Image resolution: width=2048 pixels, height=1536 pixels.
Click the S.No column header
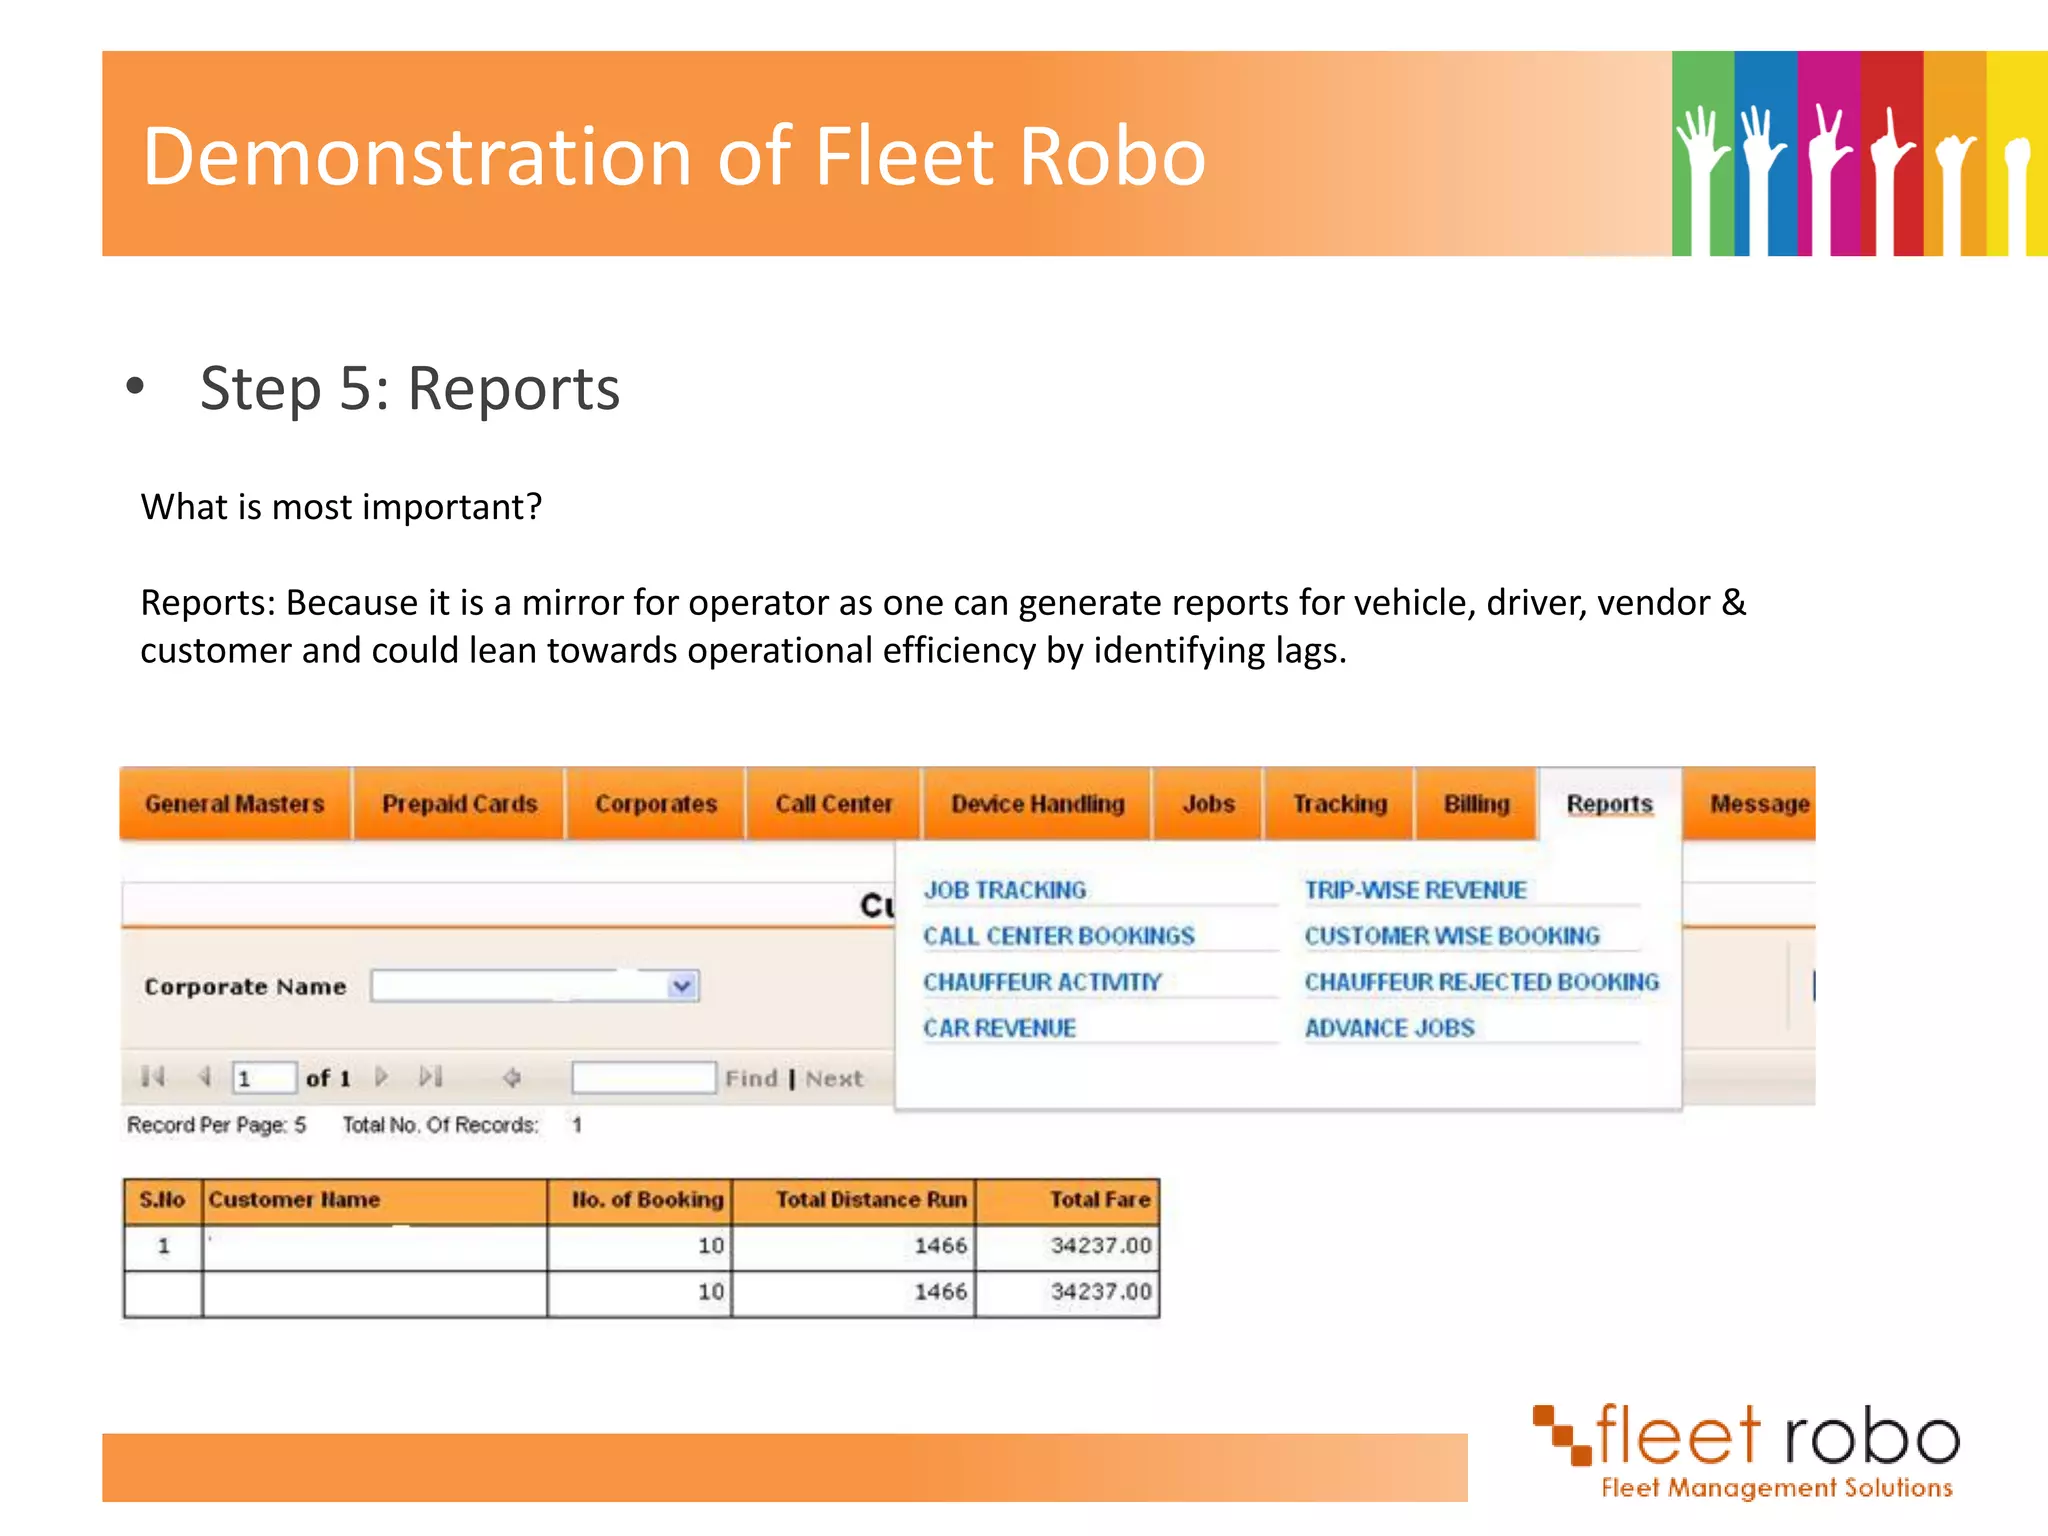point(163,1201)
